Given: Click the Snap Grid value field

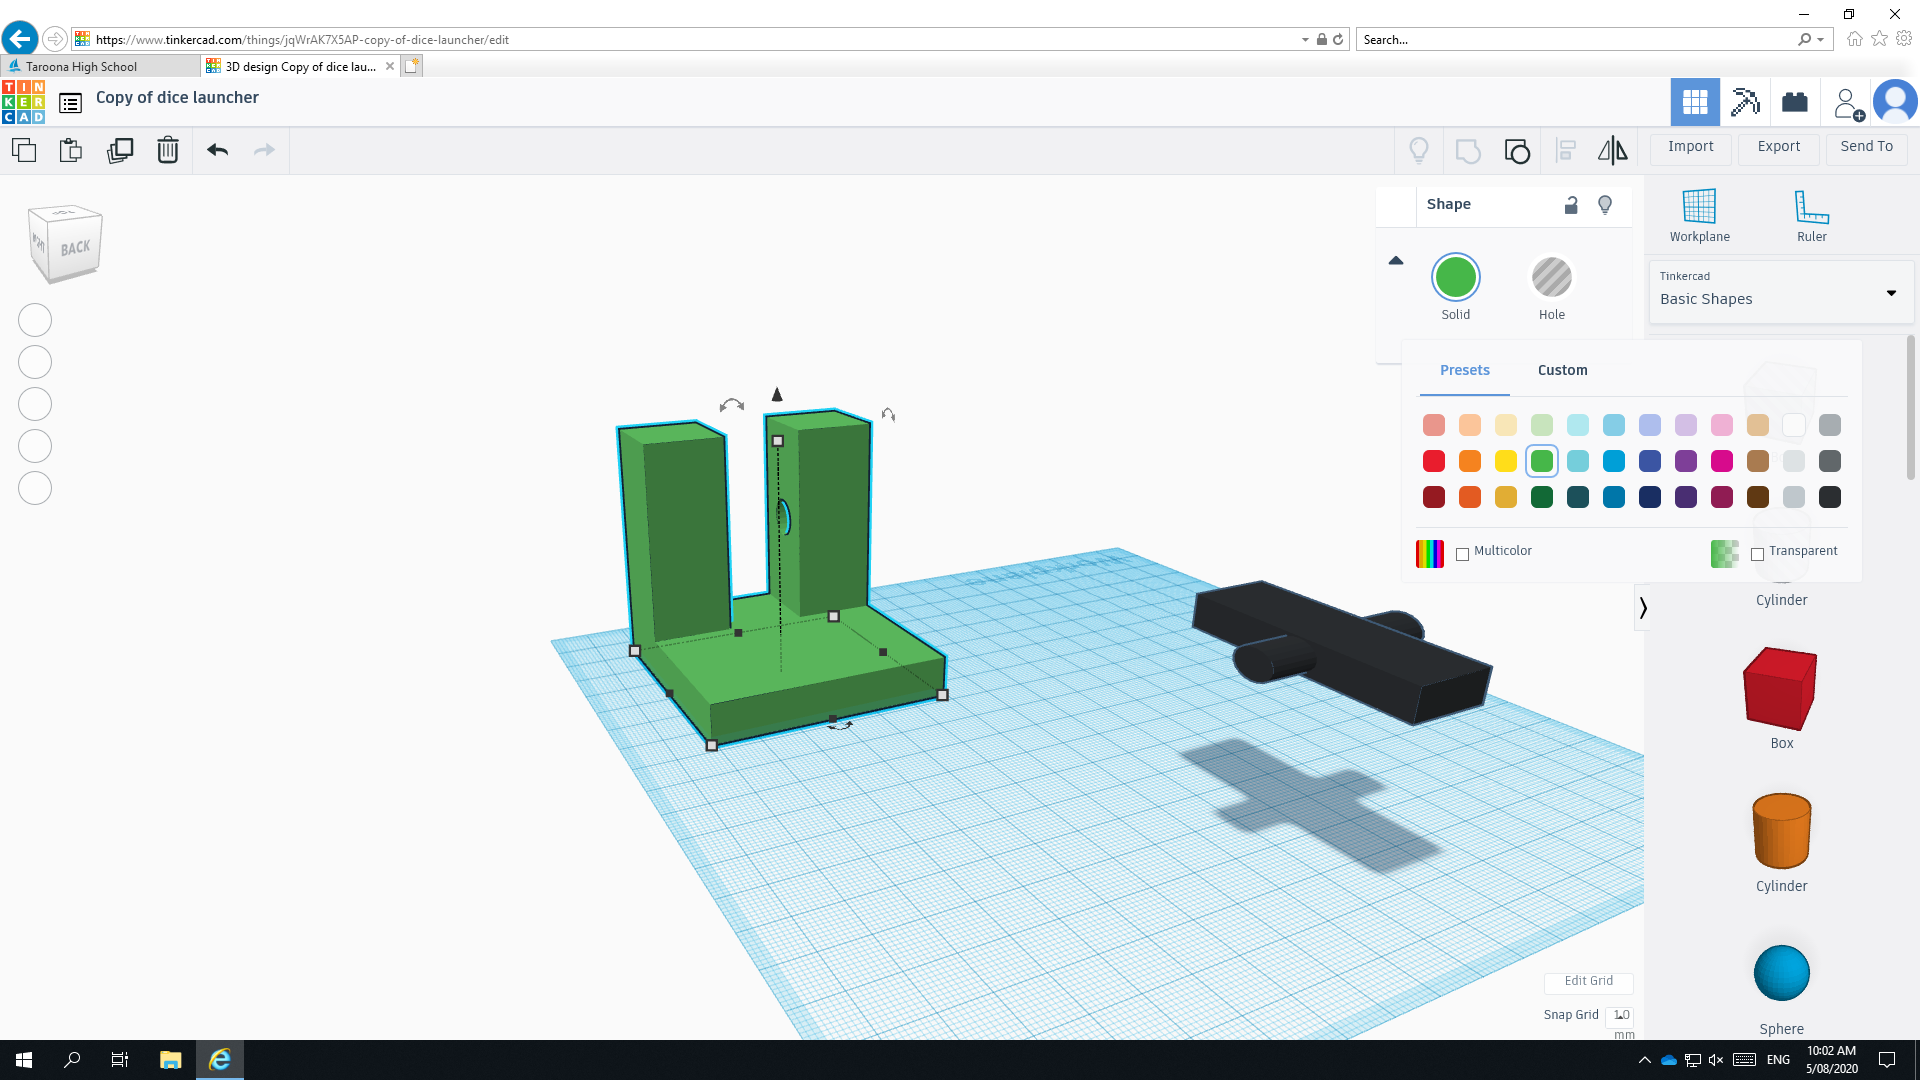Looking at the screenshot, I should [1620, 1014].
